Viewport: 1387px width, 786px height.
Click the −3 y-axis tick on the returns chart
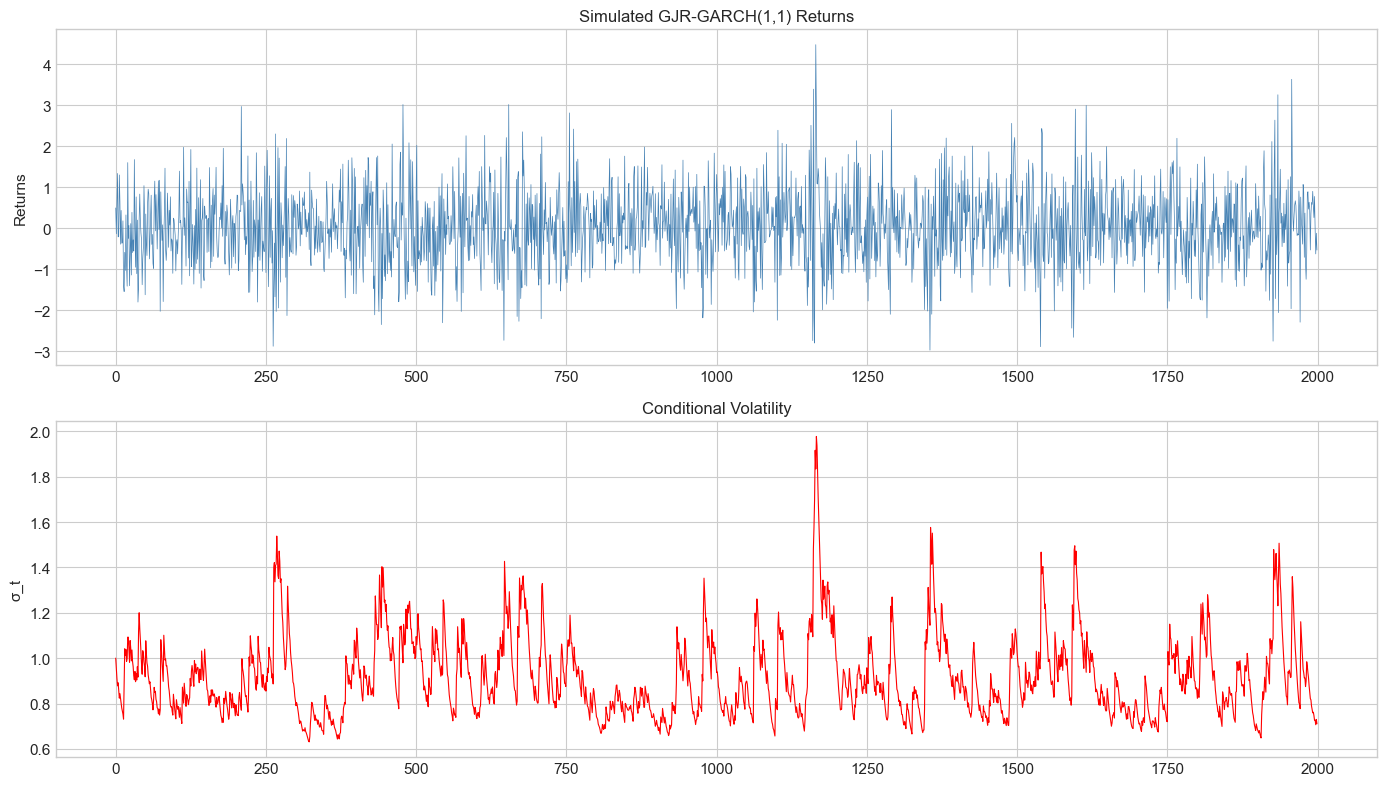37,352
